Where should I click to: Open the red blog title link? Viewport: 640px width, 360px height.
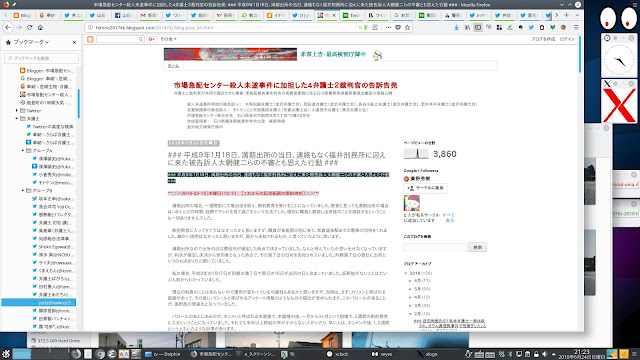pyautogui.click(x=285, y=85)
